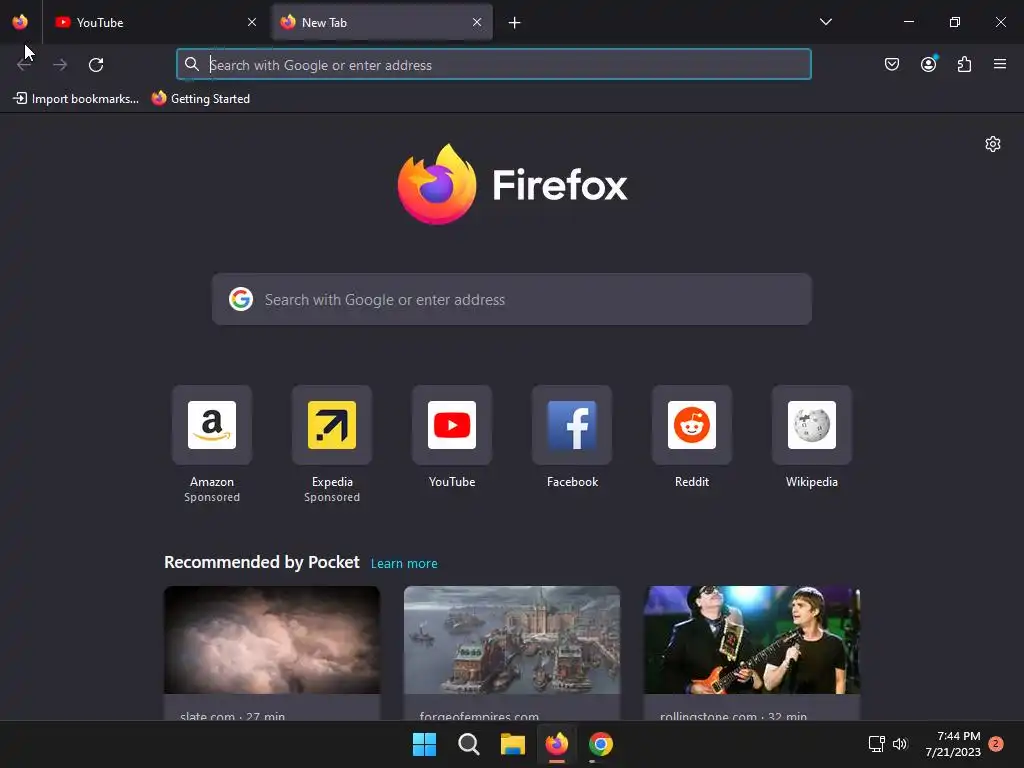This screenshot has height=768, width=1024.
Task: Open the Windows Start menu
Action: click(424, 744)
